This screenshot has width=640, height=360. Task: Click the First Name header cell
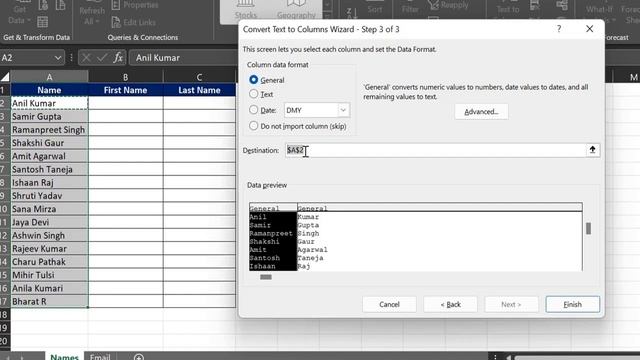(125, 90)
